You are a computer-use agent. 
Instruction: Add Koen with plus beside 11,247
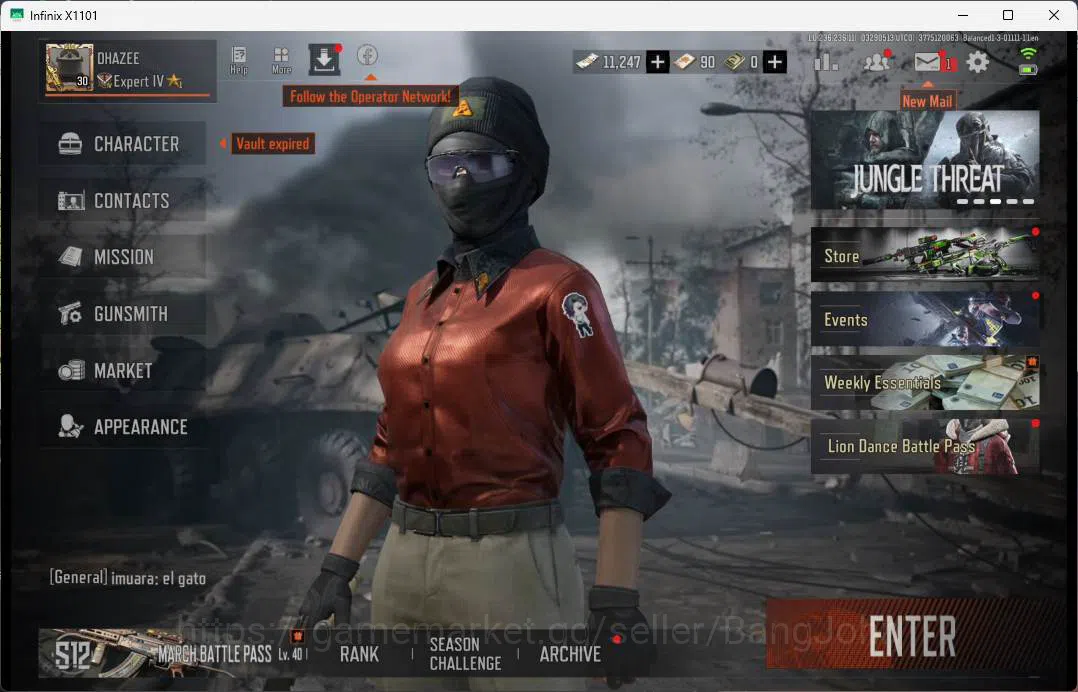[657, 62]
